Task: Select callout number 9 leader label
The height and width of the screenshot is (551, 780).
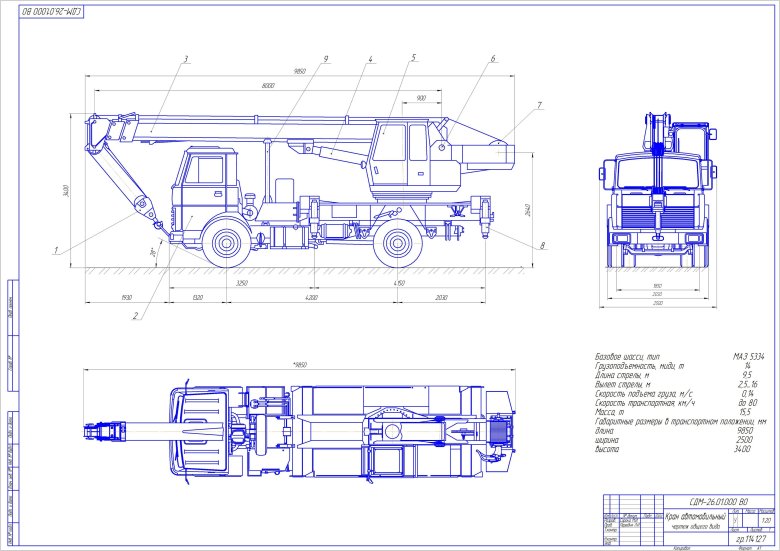Action: pos(325,59)
